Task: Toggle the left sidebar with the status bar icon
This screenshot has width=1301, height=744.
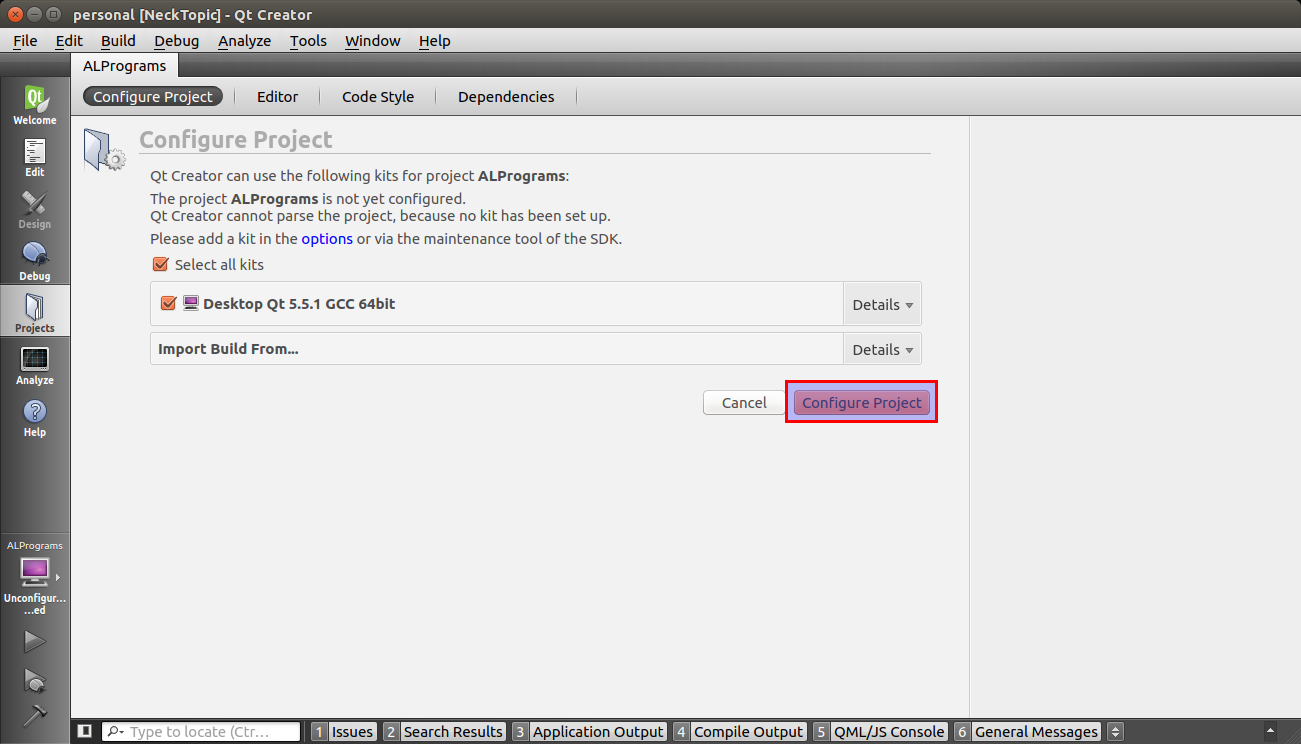Action: [85, 731]
